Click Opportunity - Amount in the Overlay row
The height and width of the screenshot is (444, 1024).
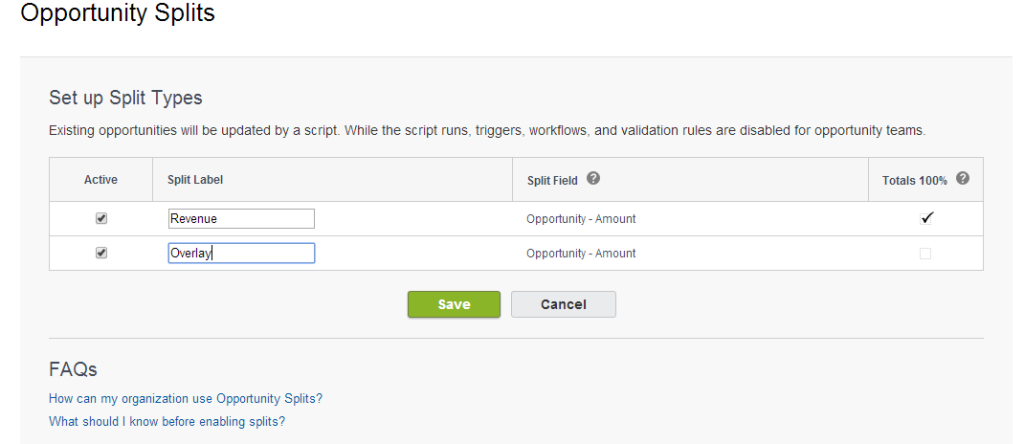click(x=581, y=253)
